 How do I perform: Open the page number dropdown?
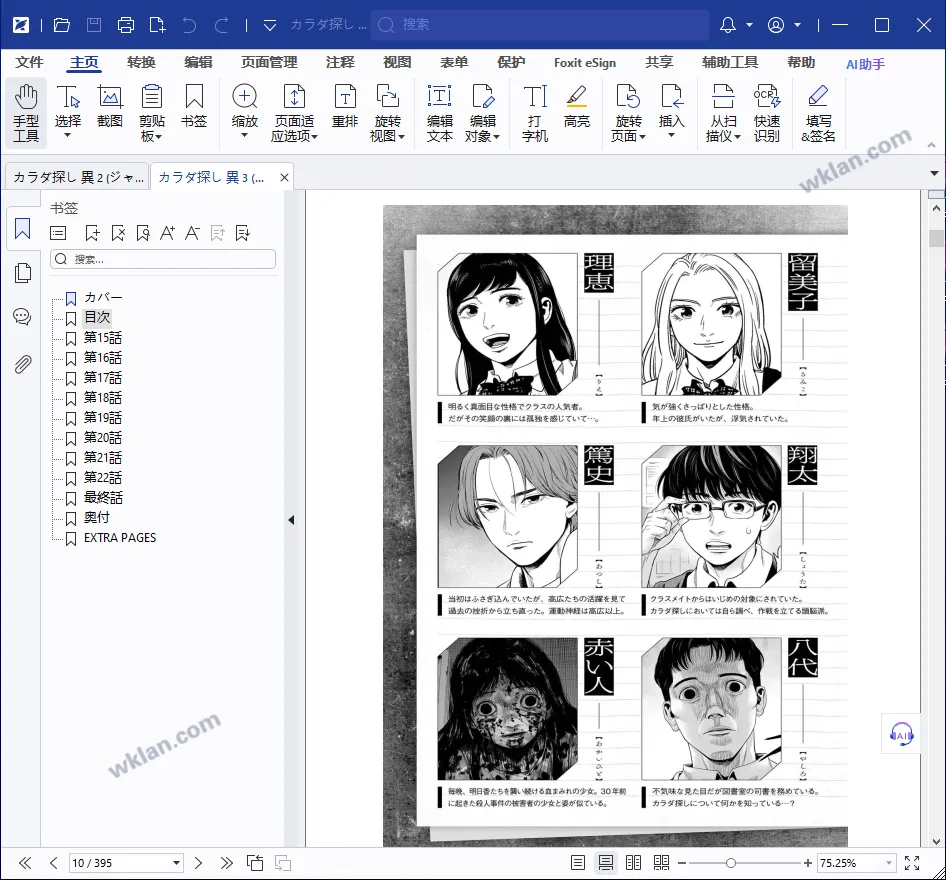[x=176, y=863]
